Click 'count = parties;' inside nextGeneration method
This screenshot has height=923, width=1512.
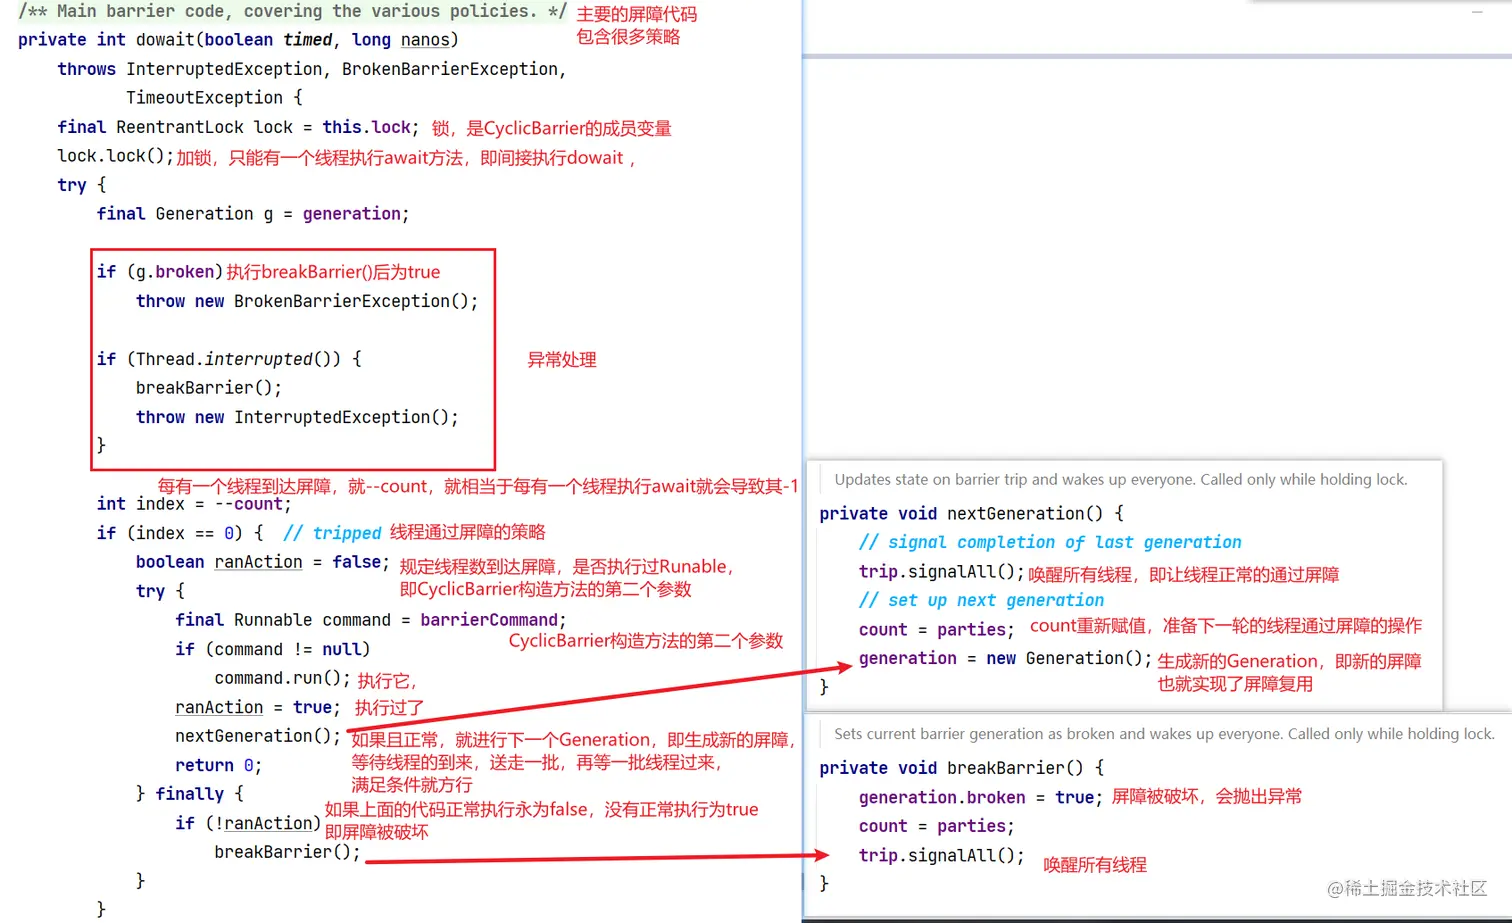[x=937, y=629]
